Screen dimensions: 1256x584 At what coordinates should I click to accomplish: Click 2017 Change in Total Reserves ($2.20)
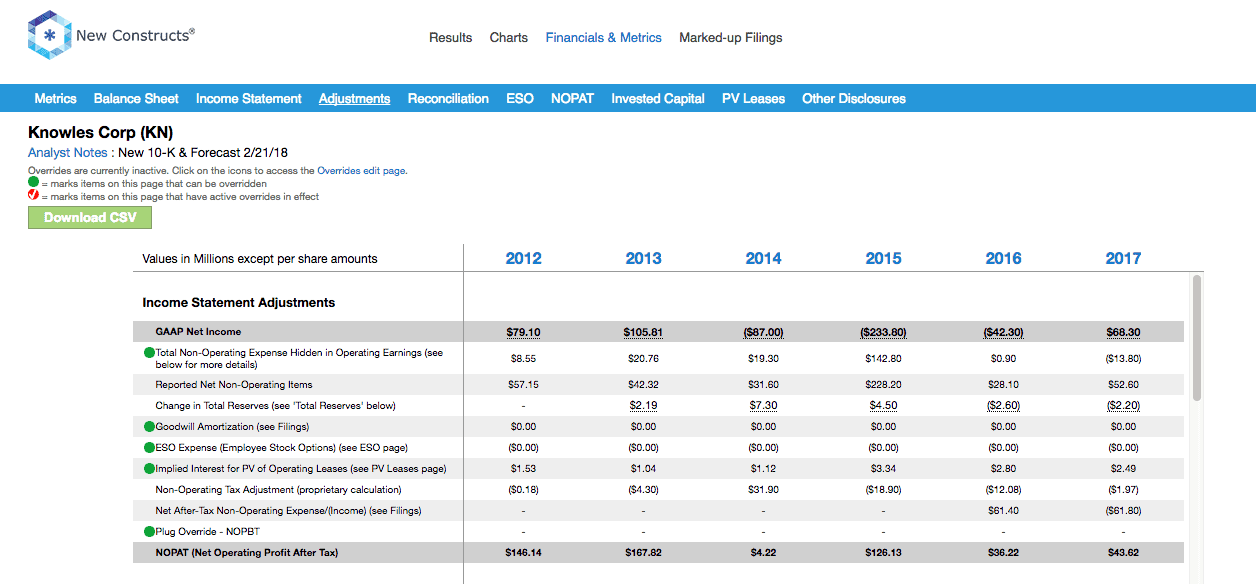click(x=1123, y=406)
